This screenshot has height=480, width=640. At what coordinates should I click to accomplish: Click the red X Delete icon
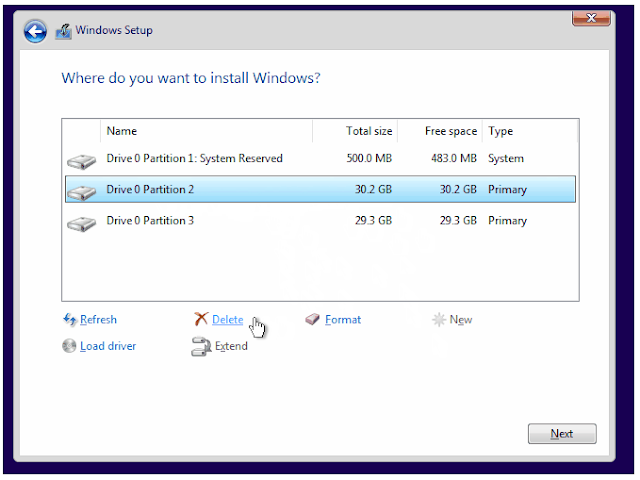(x=201, y=319)
